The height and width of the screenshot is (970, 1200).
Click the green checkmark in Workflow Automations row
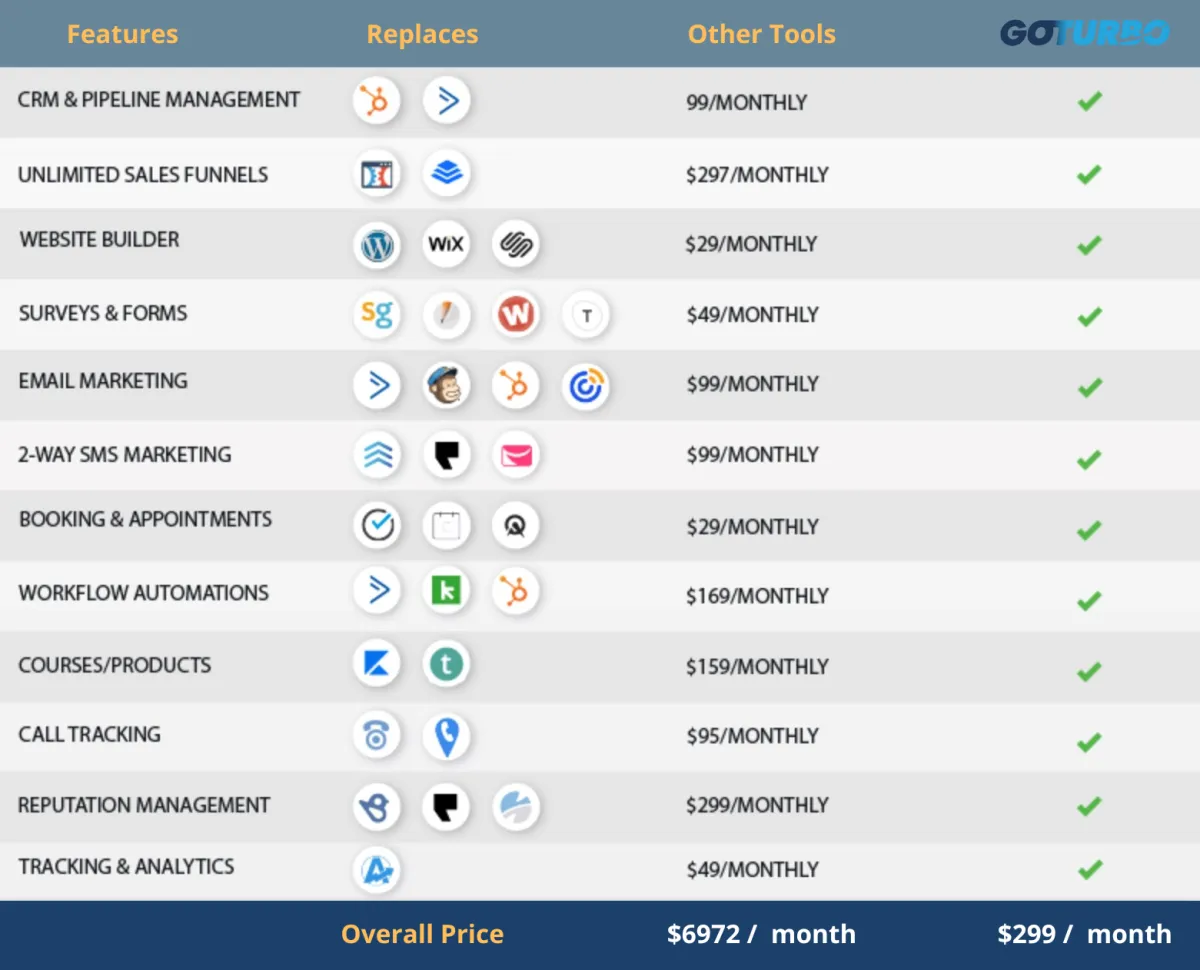[x=1090, y=601]
